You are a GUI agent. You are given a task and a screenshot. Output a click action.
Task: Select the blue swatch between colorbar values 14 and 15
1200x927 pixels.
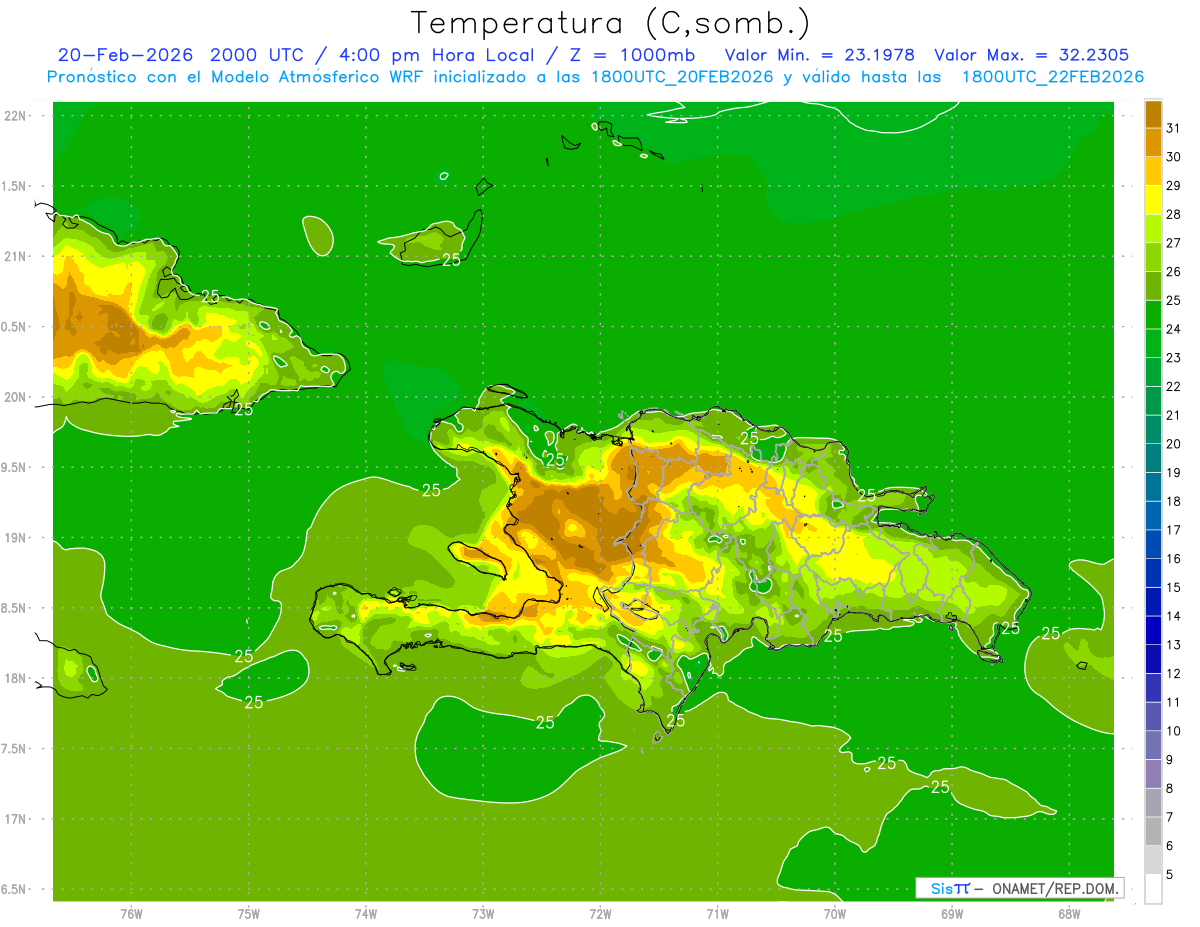click(1153, 602)
